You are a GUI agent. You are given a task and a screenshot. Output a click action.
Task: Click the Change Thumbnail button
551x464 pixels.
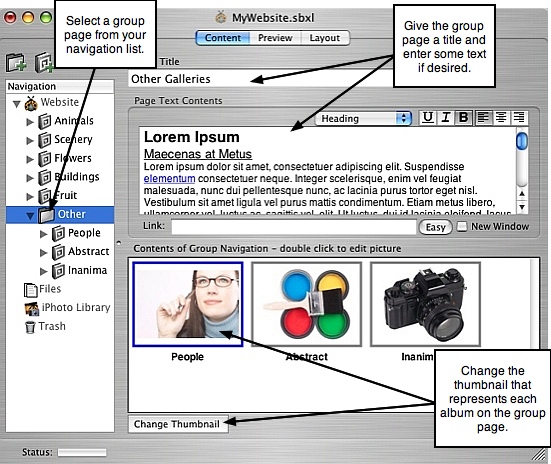(178, 424)
